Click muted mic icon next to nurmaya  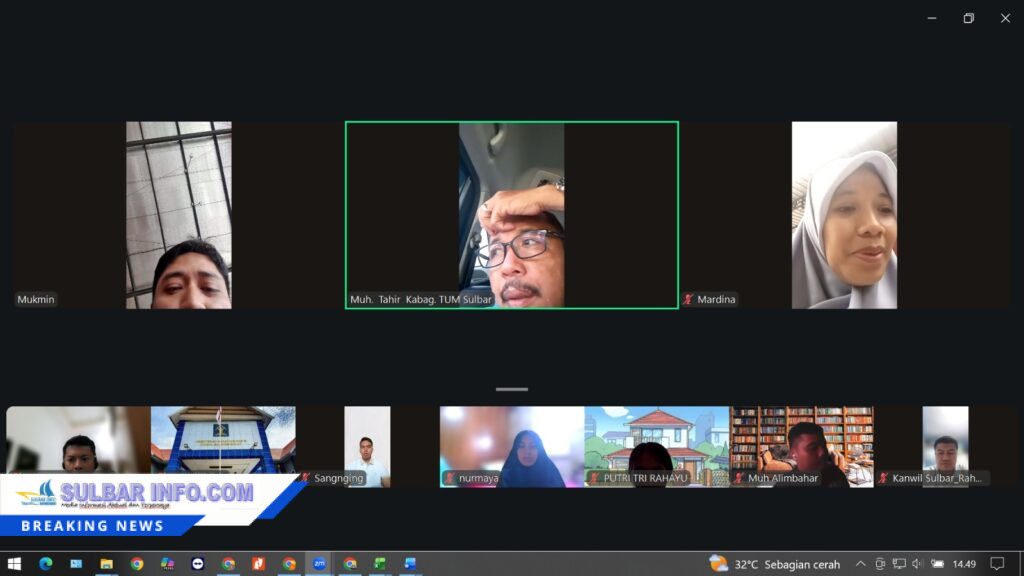click(x=450, y=478)
